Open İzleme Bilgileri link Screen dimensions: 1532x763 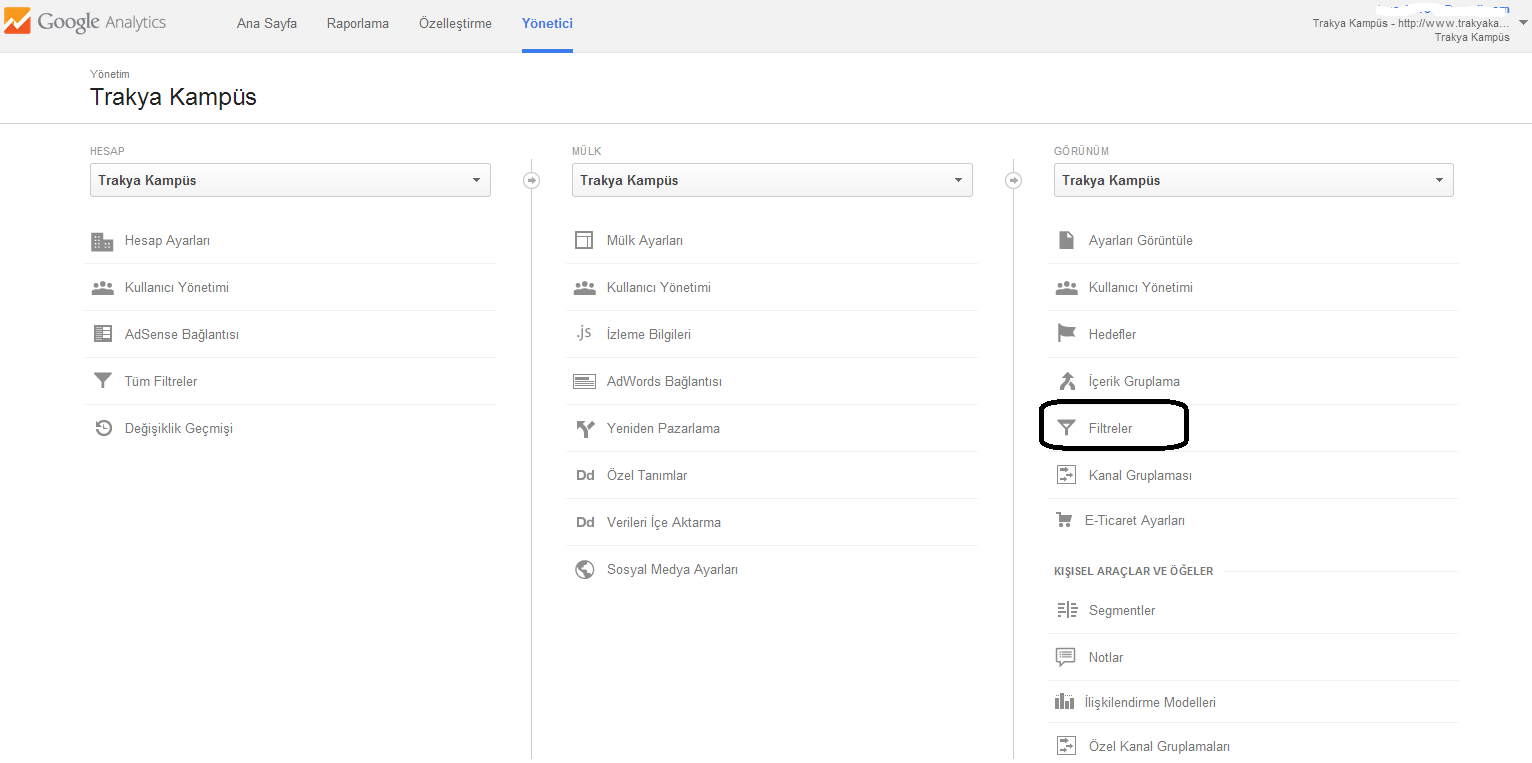tap(649, 335)
